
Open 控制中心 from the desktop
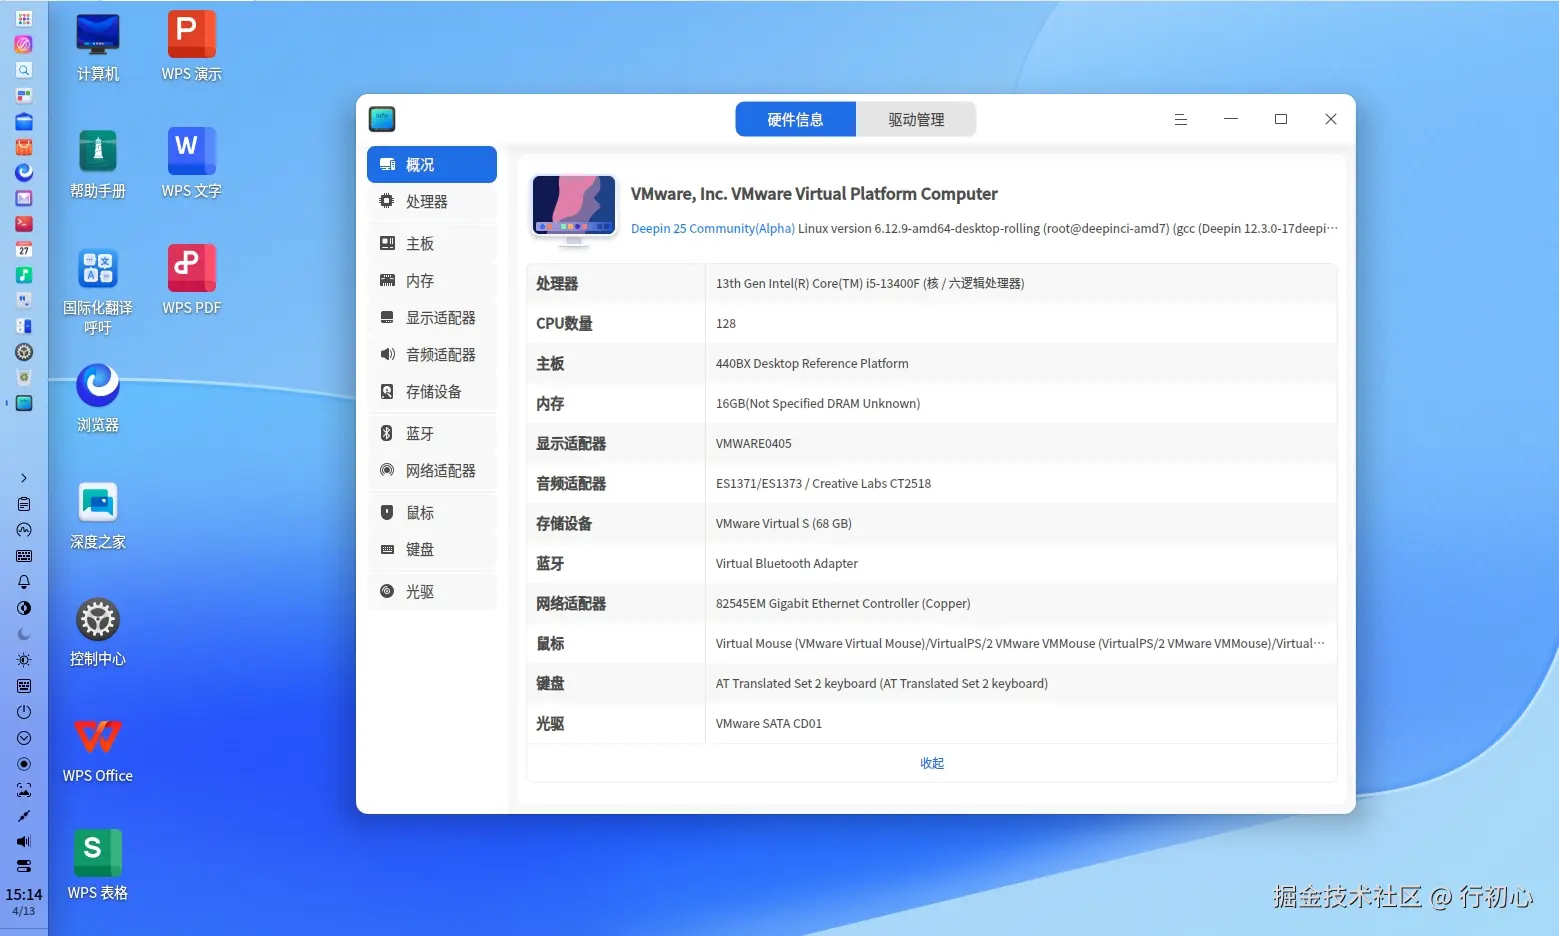pos(98,633)
